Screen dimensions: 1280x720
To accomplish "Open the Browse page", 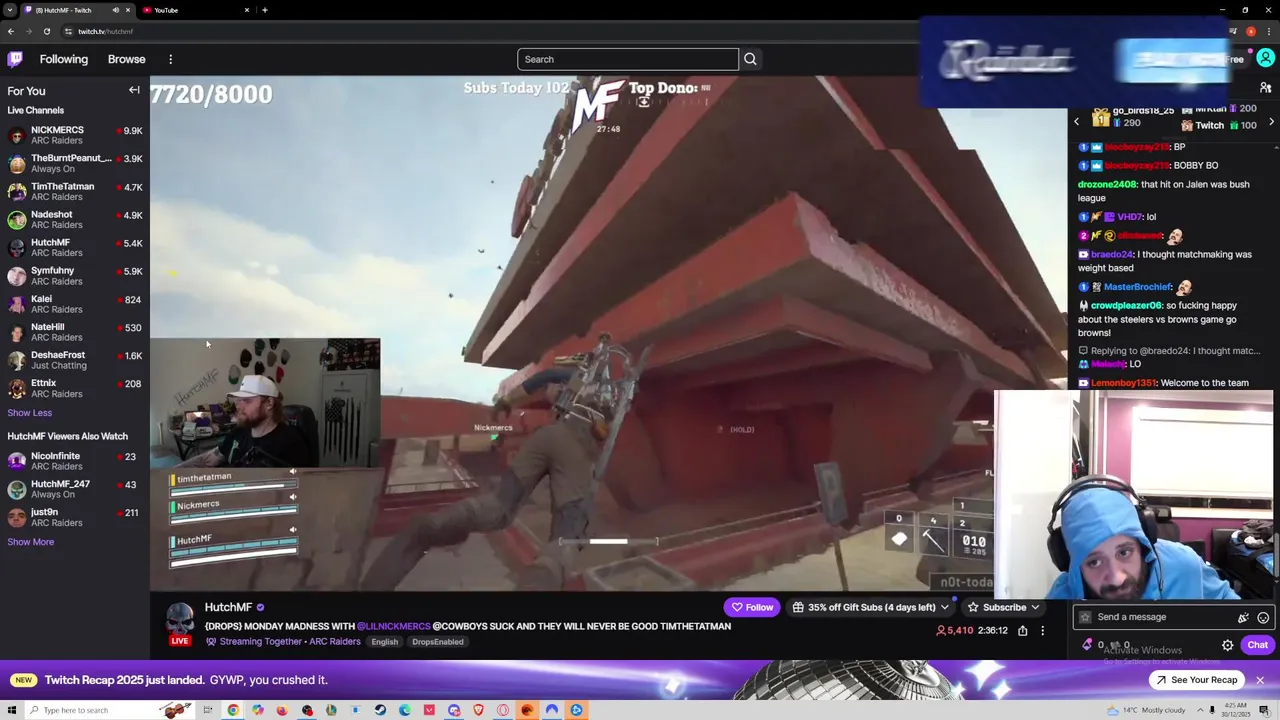I will click(127, 59).
